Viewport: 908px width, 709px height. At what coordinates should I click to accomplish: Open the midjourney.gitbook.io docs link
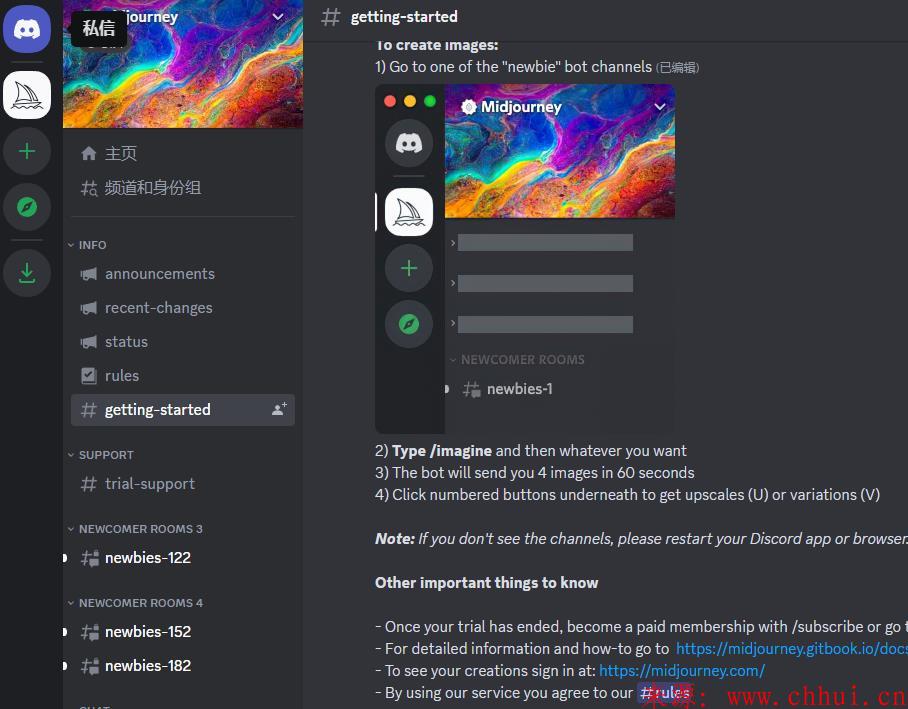tap(792, 649)
